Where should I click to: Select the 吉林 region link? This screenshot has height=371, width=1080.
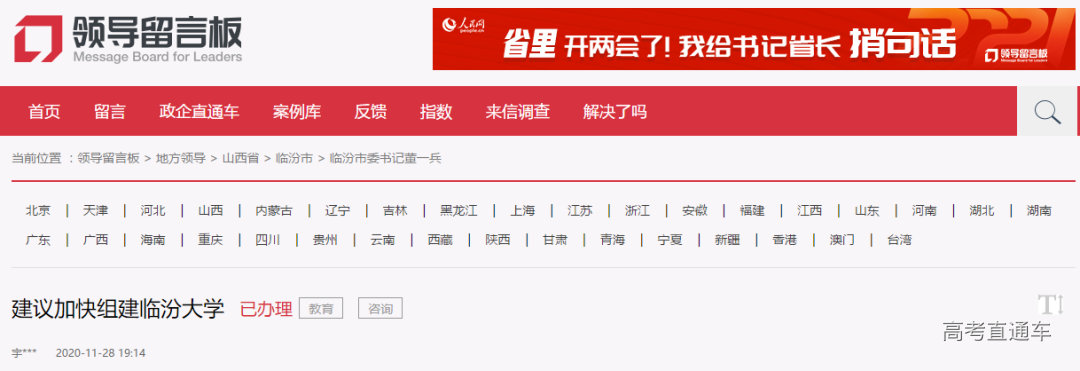[395, 211]
